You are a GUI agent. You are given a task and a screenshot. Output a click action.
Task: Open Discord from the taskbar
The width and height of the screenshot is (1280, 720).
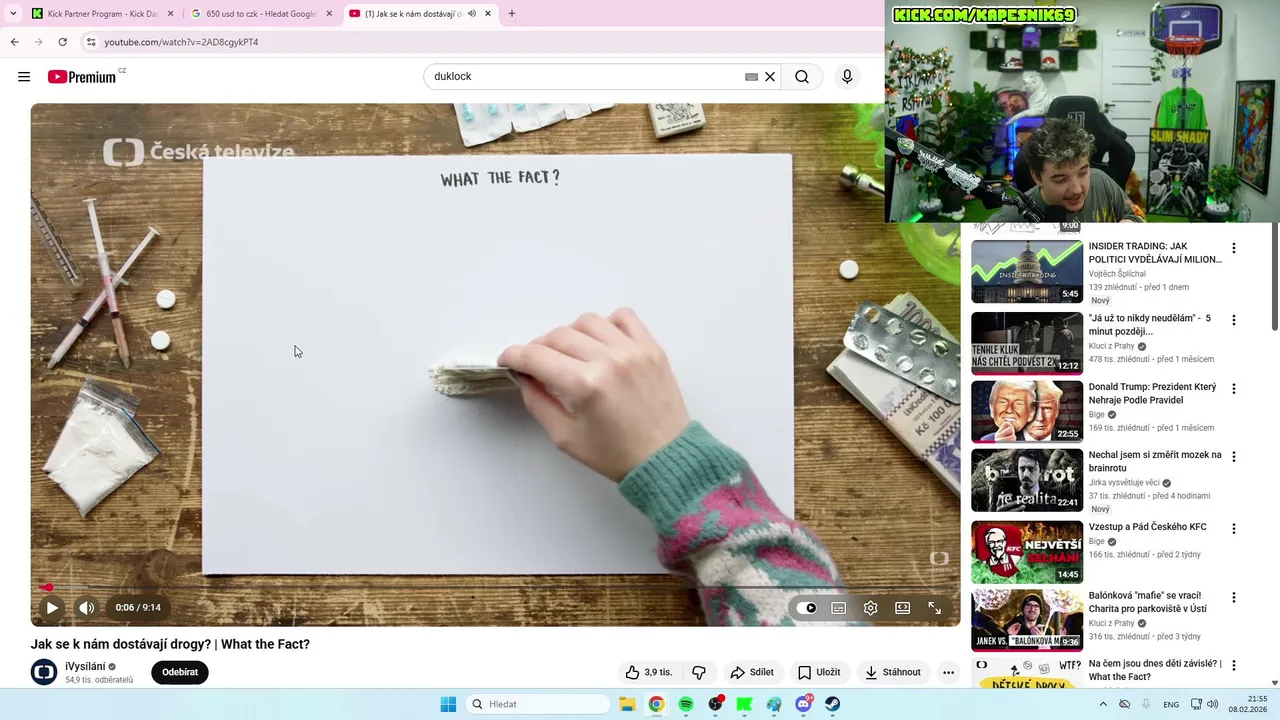tap(803, 704)
